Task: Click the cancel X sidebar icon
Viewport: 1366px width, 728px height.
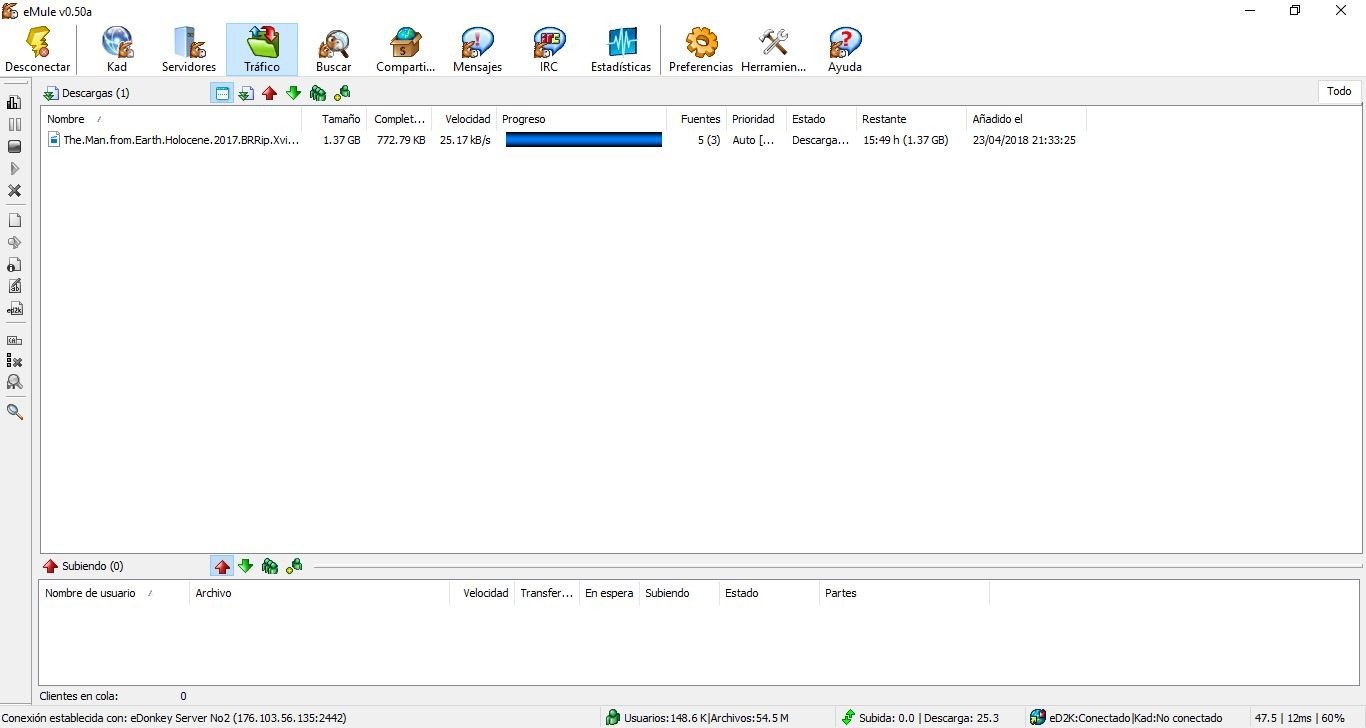Action: click(14, 190)
